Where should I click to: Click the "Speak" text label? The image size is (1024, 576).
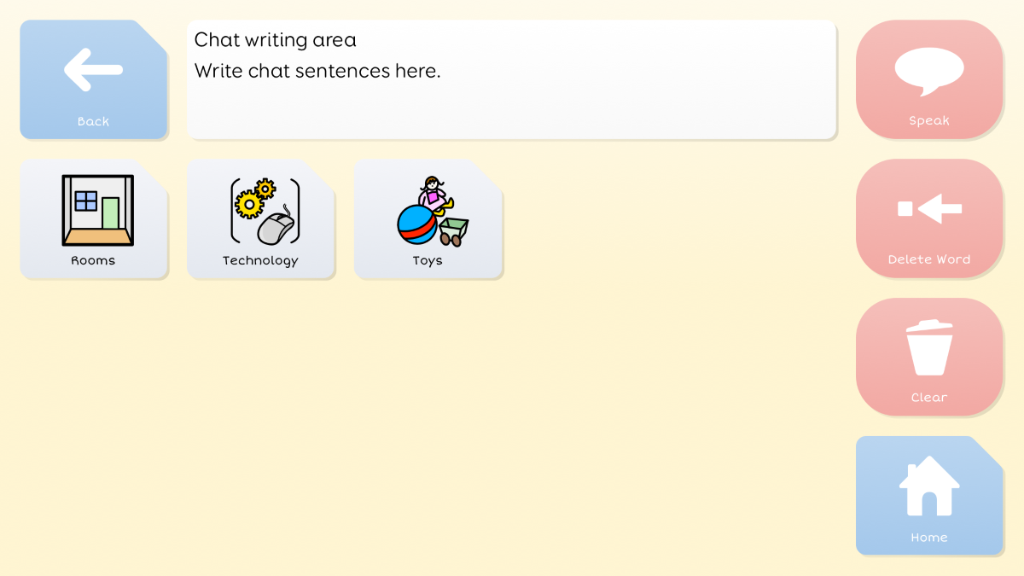[x=929, y=121]
